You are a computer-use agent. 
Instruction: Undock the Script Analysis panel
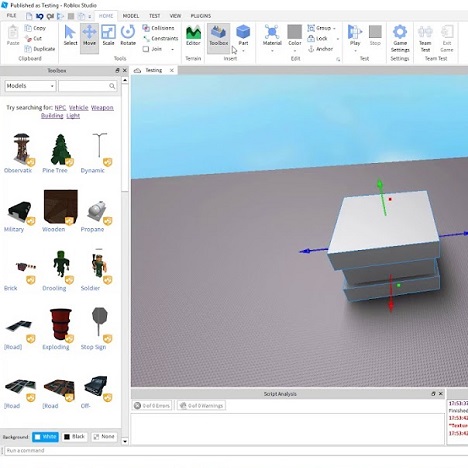433,394
